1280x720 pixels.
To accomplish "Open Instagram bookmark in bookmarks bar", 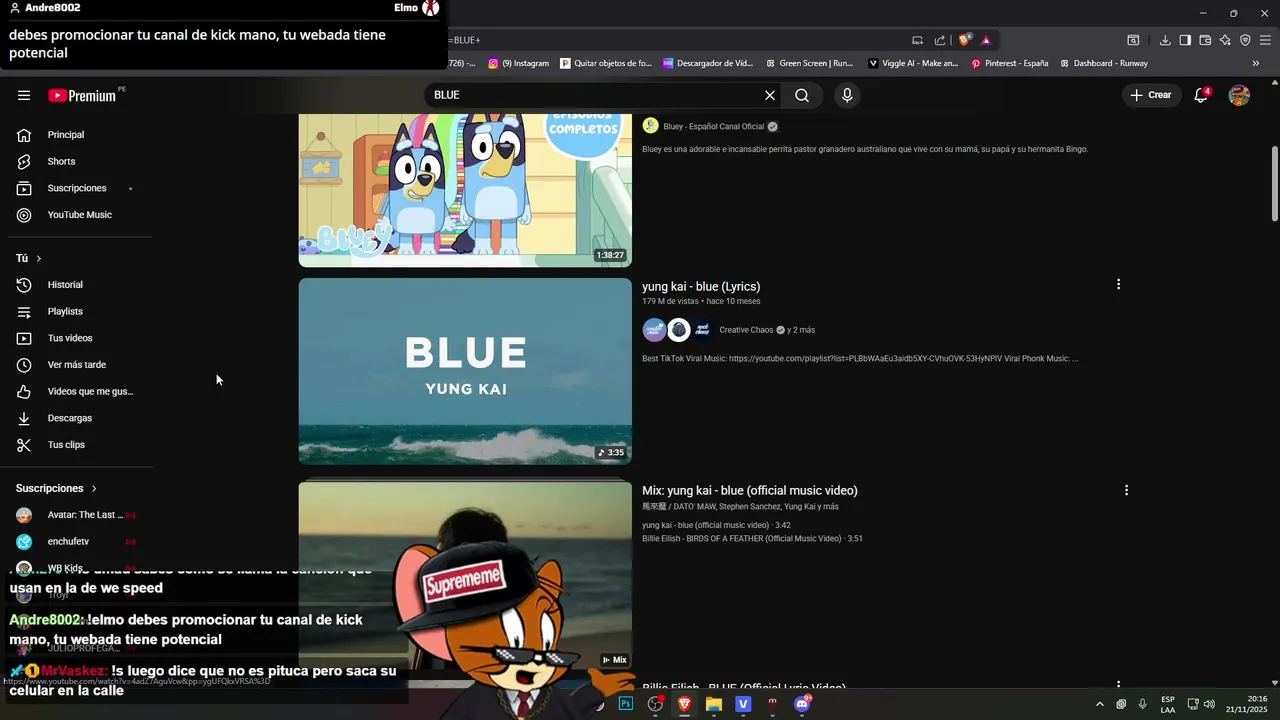I will click(519, 63).
